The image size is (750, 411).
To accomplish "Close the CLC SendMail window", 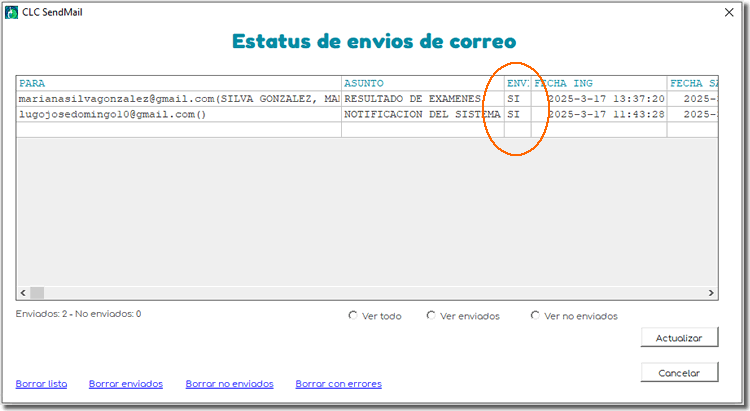I will tap(727, 12).
